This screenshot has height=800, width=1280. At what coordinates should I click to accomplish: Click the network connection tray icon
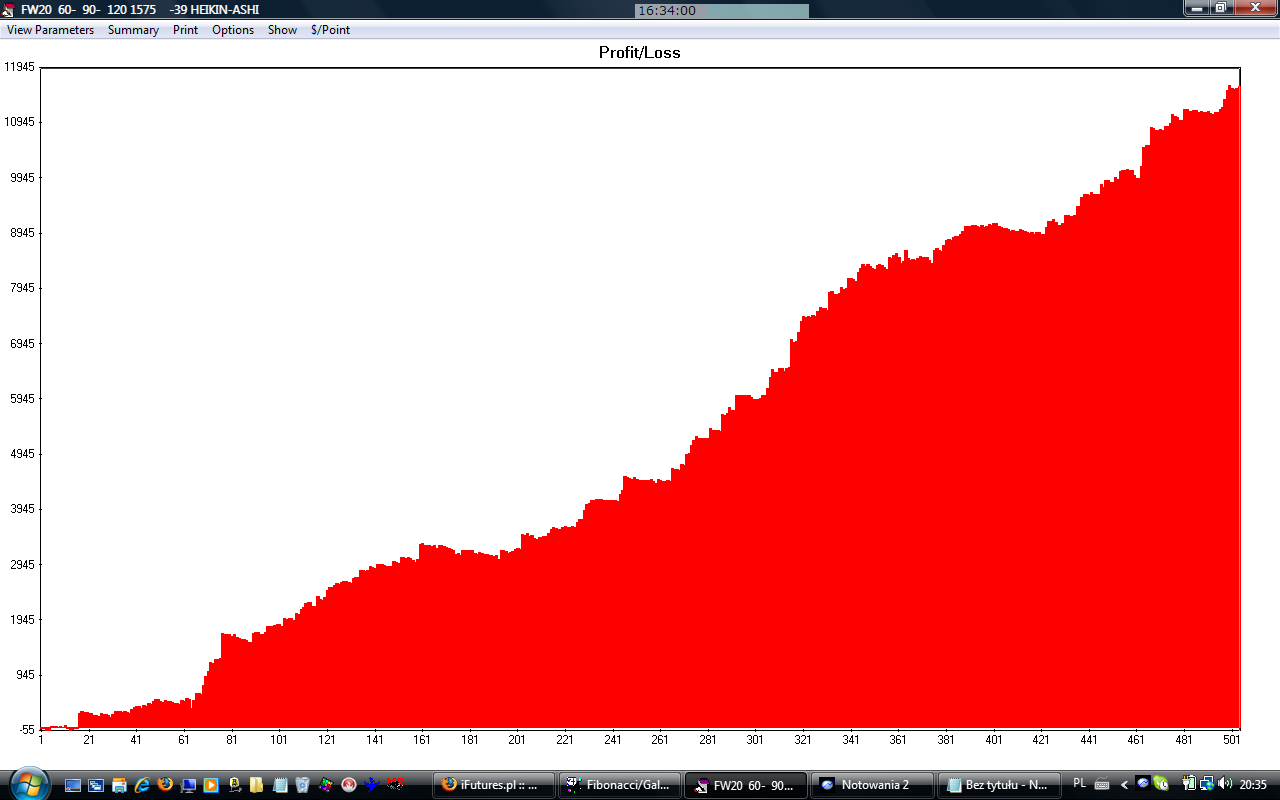click(1207, 784)
